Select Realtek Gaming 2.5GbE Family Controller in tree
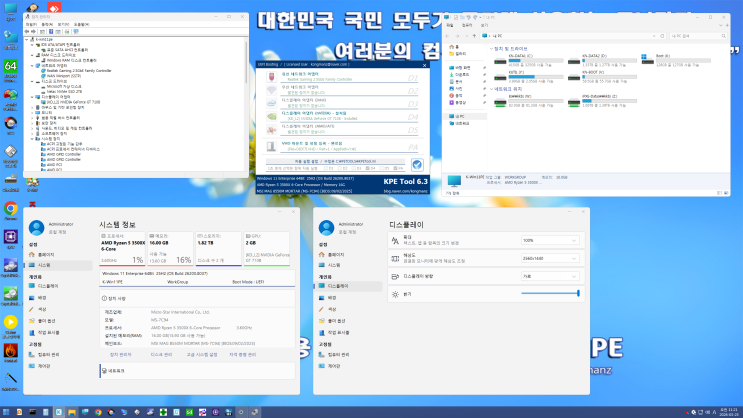This screenshot has height=418, width=743. pyautogui.click(x=76, y=71)
